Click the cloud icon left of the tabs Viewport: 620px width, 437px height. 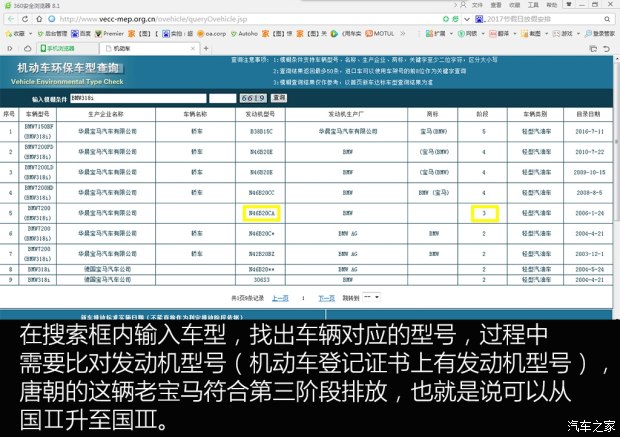pyautogui.click(x=27, y=49)
